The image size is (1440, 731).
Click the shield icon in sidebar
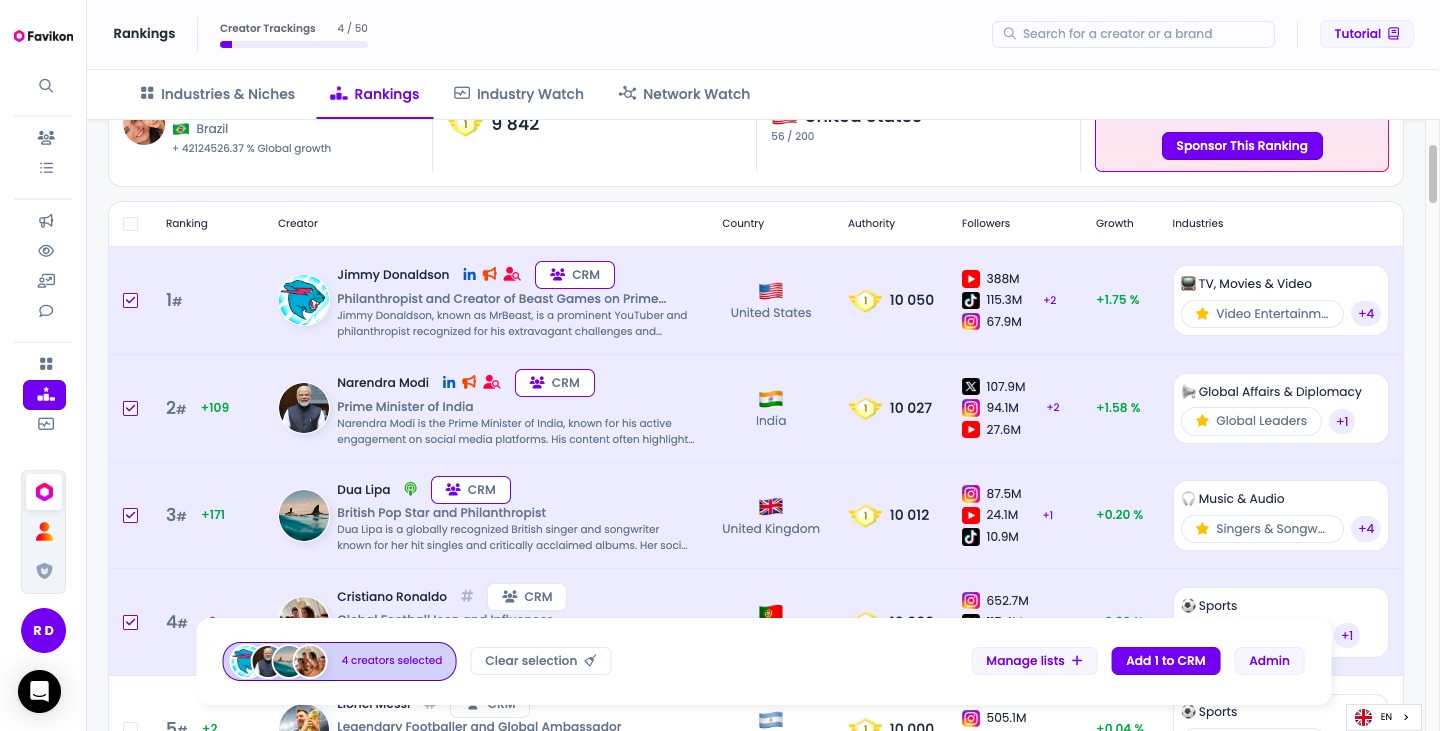tap(44, 571)
